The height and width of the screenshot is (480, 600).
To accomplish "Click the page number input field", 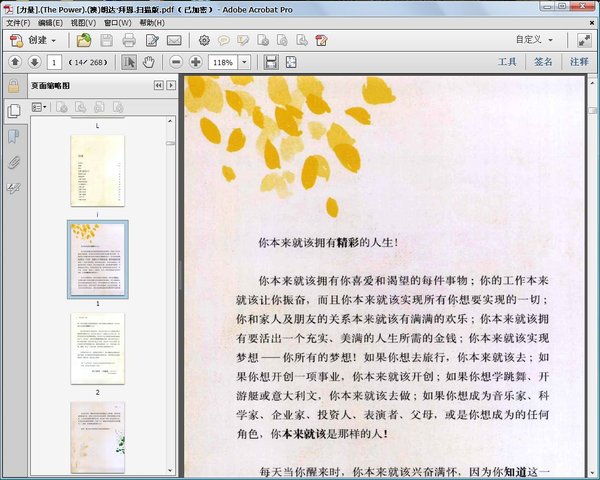I will click(54, 62).
